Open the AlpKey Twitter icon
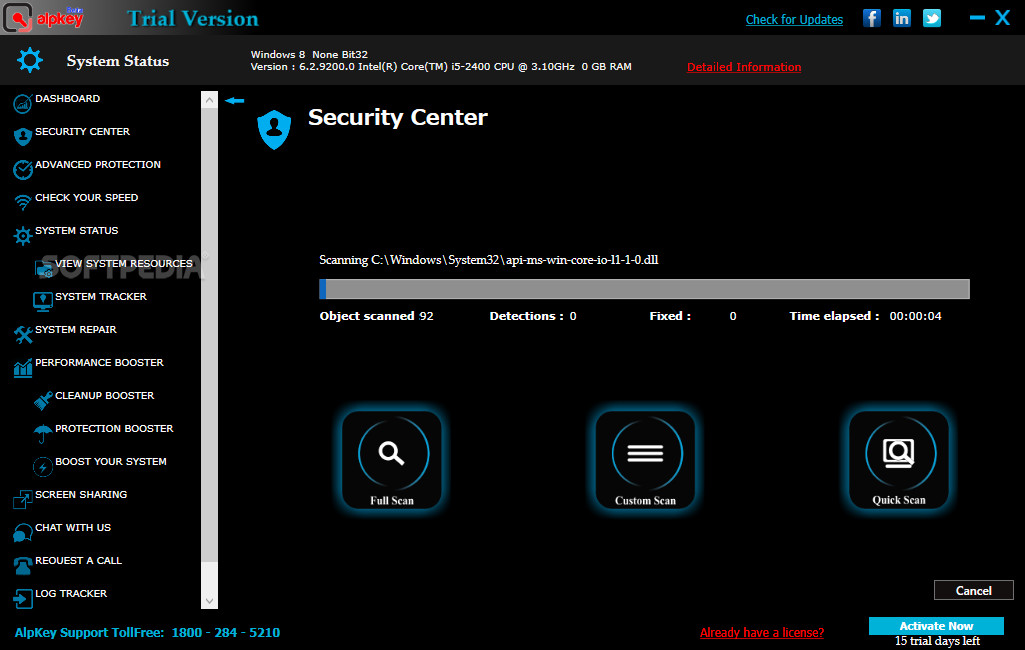This screenshot has height=650, width=1025. click(x=932, y=18)
